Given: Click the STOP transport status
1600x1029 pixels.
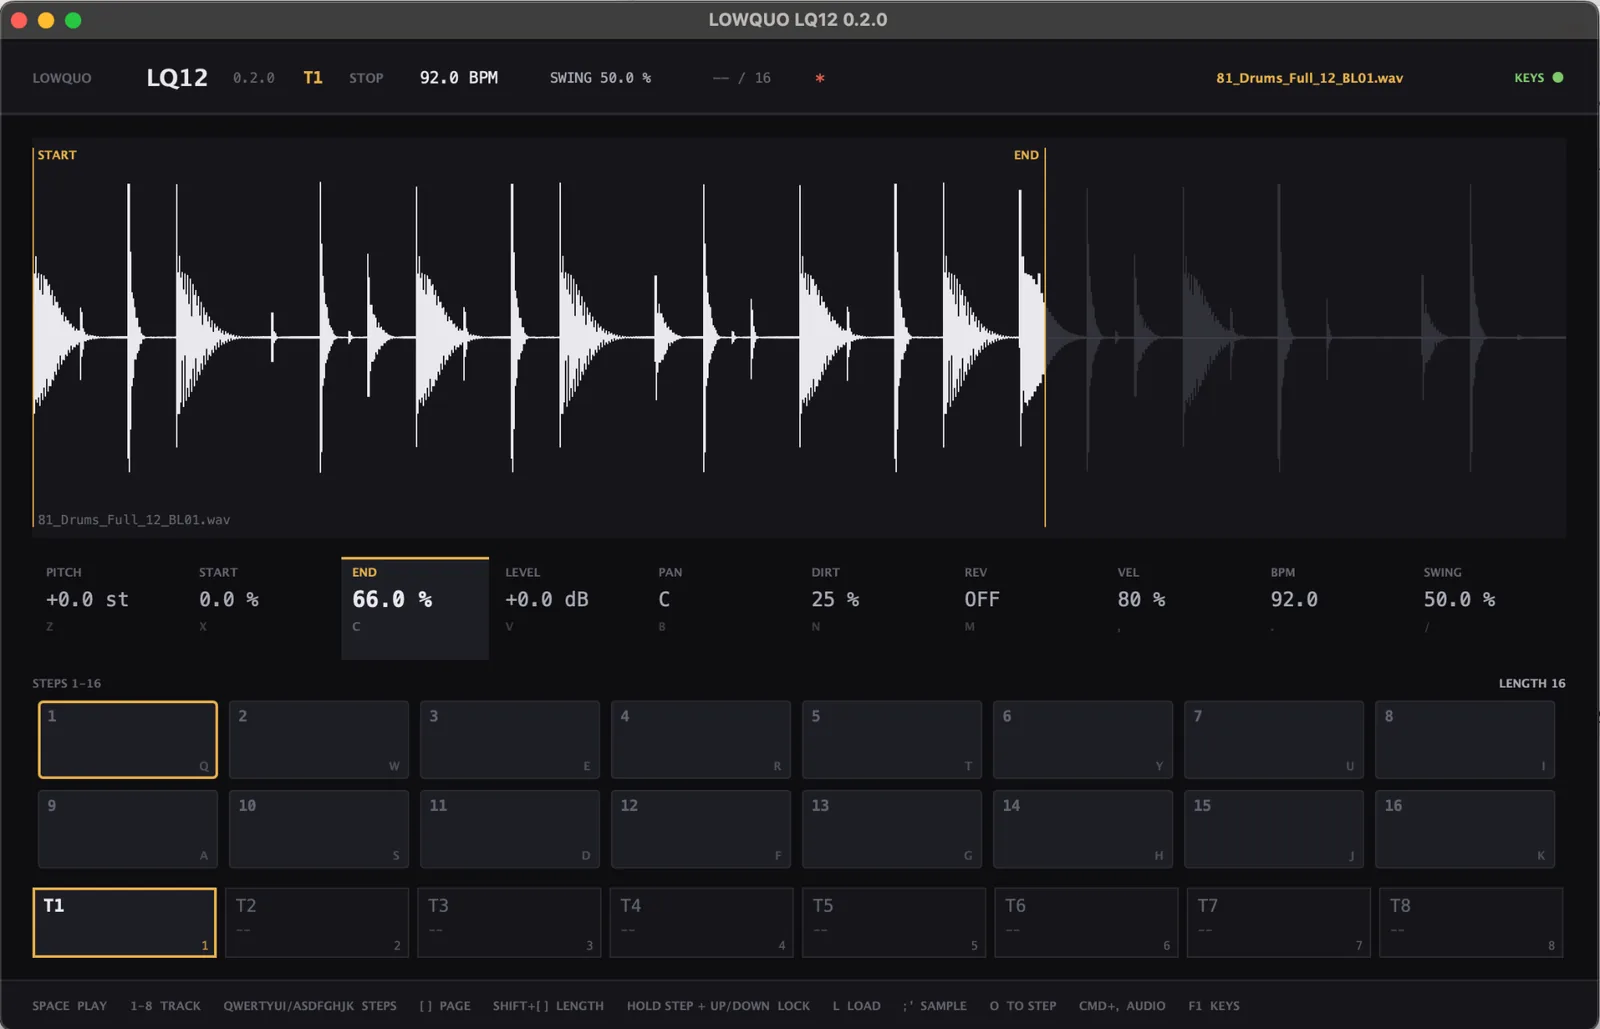Looking at the screenshot, I should pyautogui.click(x=366, y=78).
